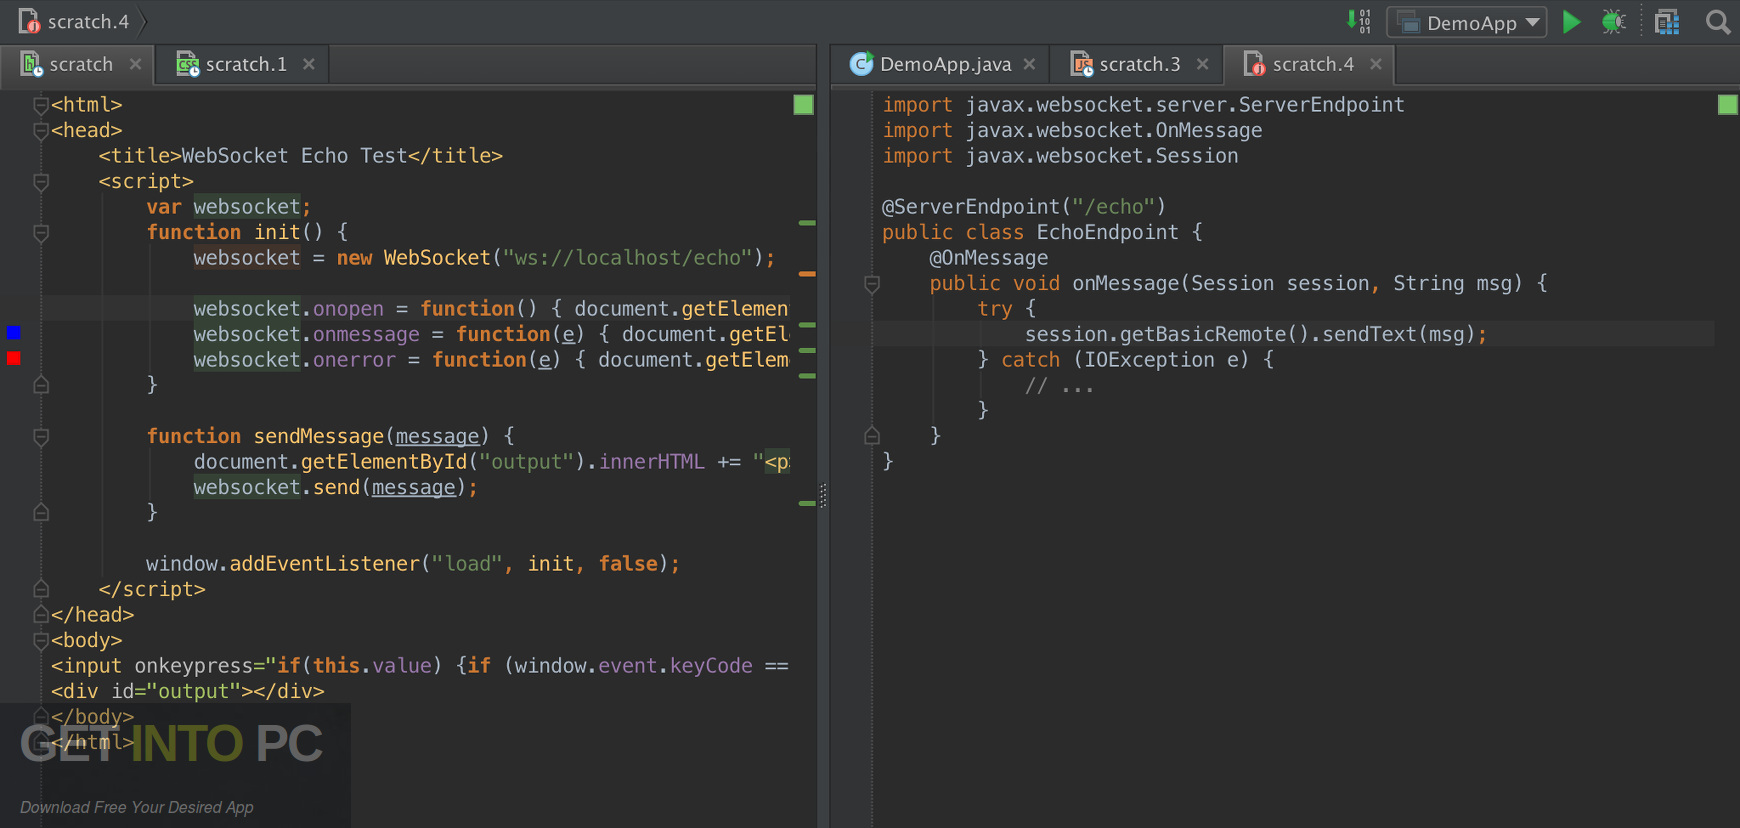Click topmost green stripe mark in left editor
Viewport: 1740px width, 828px height.
pos(807,222)
